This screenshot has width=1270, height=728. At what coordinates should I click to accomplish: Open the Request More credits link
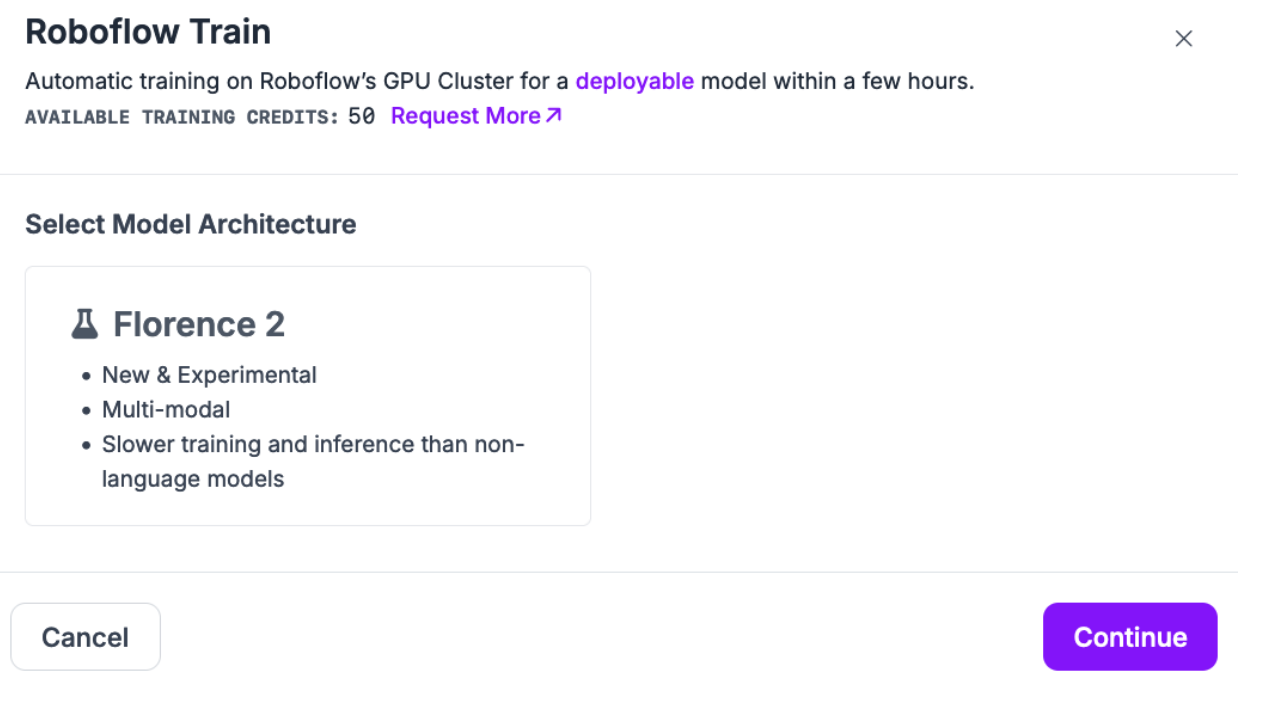pos(466,116)
